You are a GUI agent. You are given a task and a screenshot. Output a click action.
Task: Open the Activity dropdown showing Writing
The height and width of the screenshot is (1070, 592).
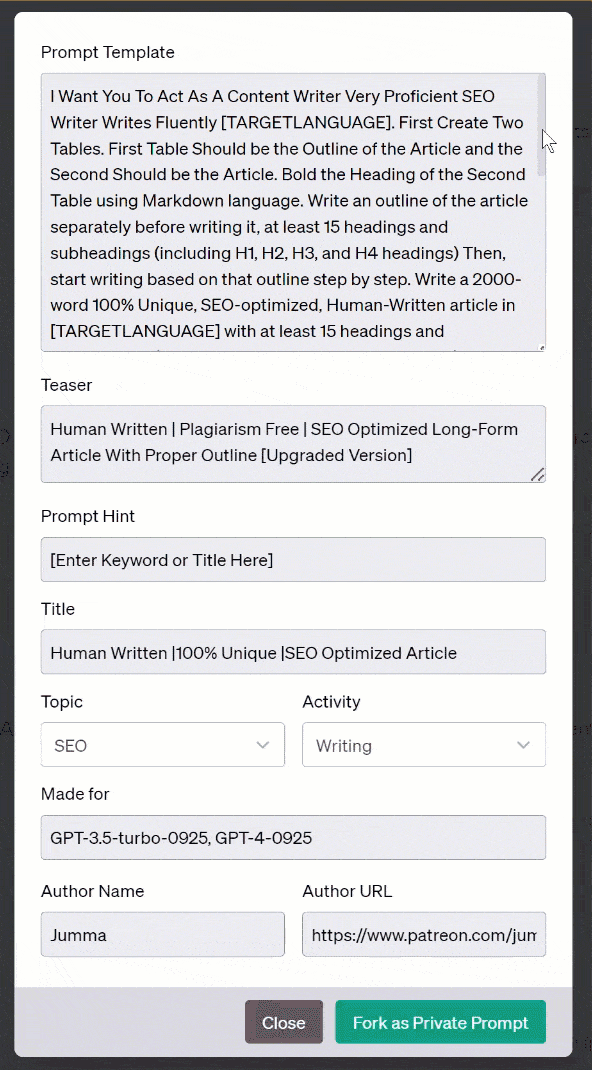[x=424, y=744]
